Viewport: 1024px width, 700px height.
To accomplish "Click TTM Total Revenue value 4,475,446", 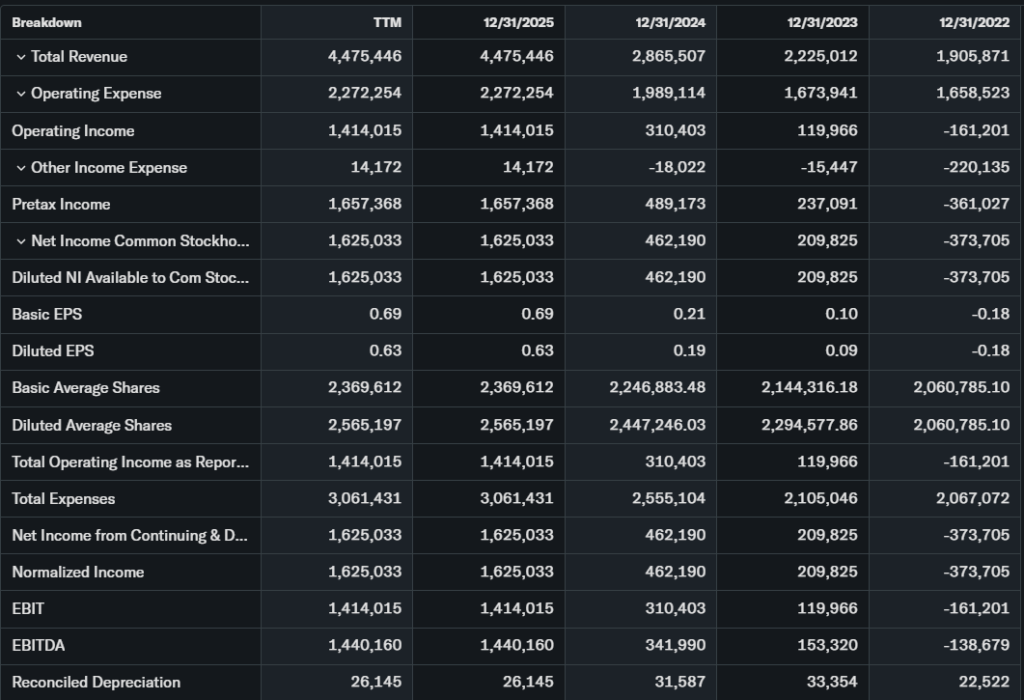I will (x=365, y=57).
